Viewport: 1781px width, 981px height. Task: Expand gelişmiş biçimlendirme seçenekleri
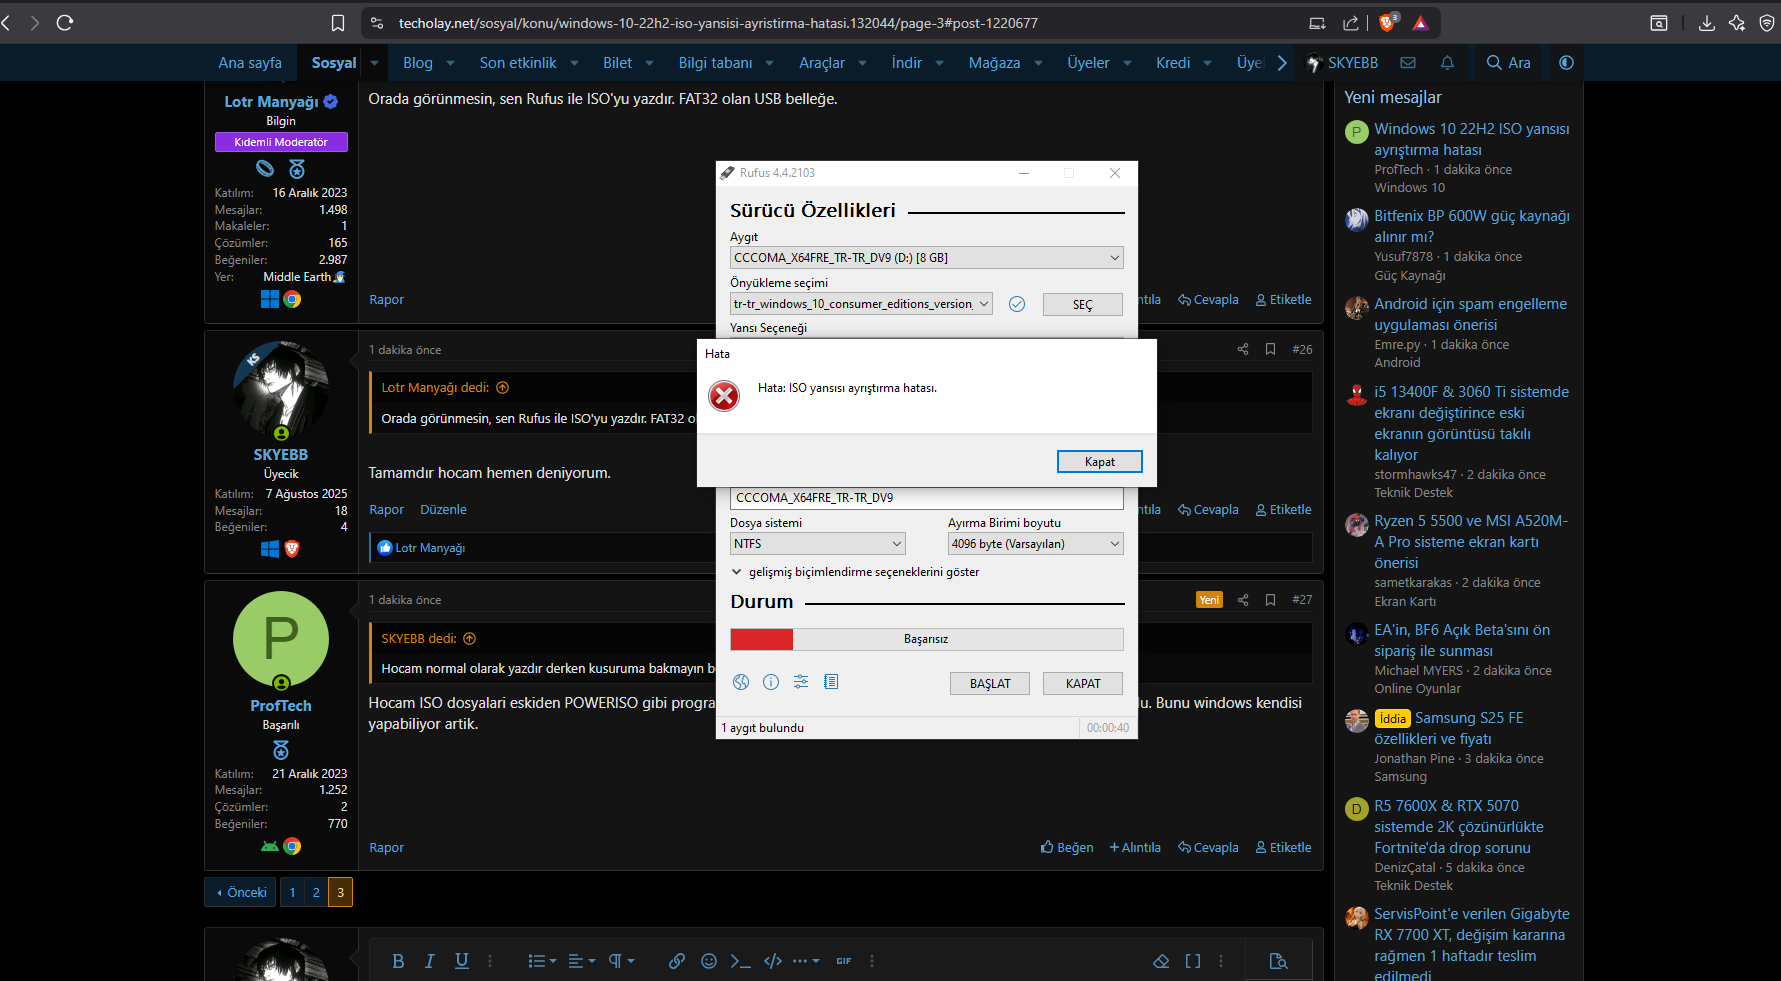click(x=856, y=572)
